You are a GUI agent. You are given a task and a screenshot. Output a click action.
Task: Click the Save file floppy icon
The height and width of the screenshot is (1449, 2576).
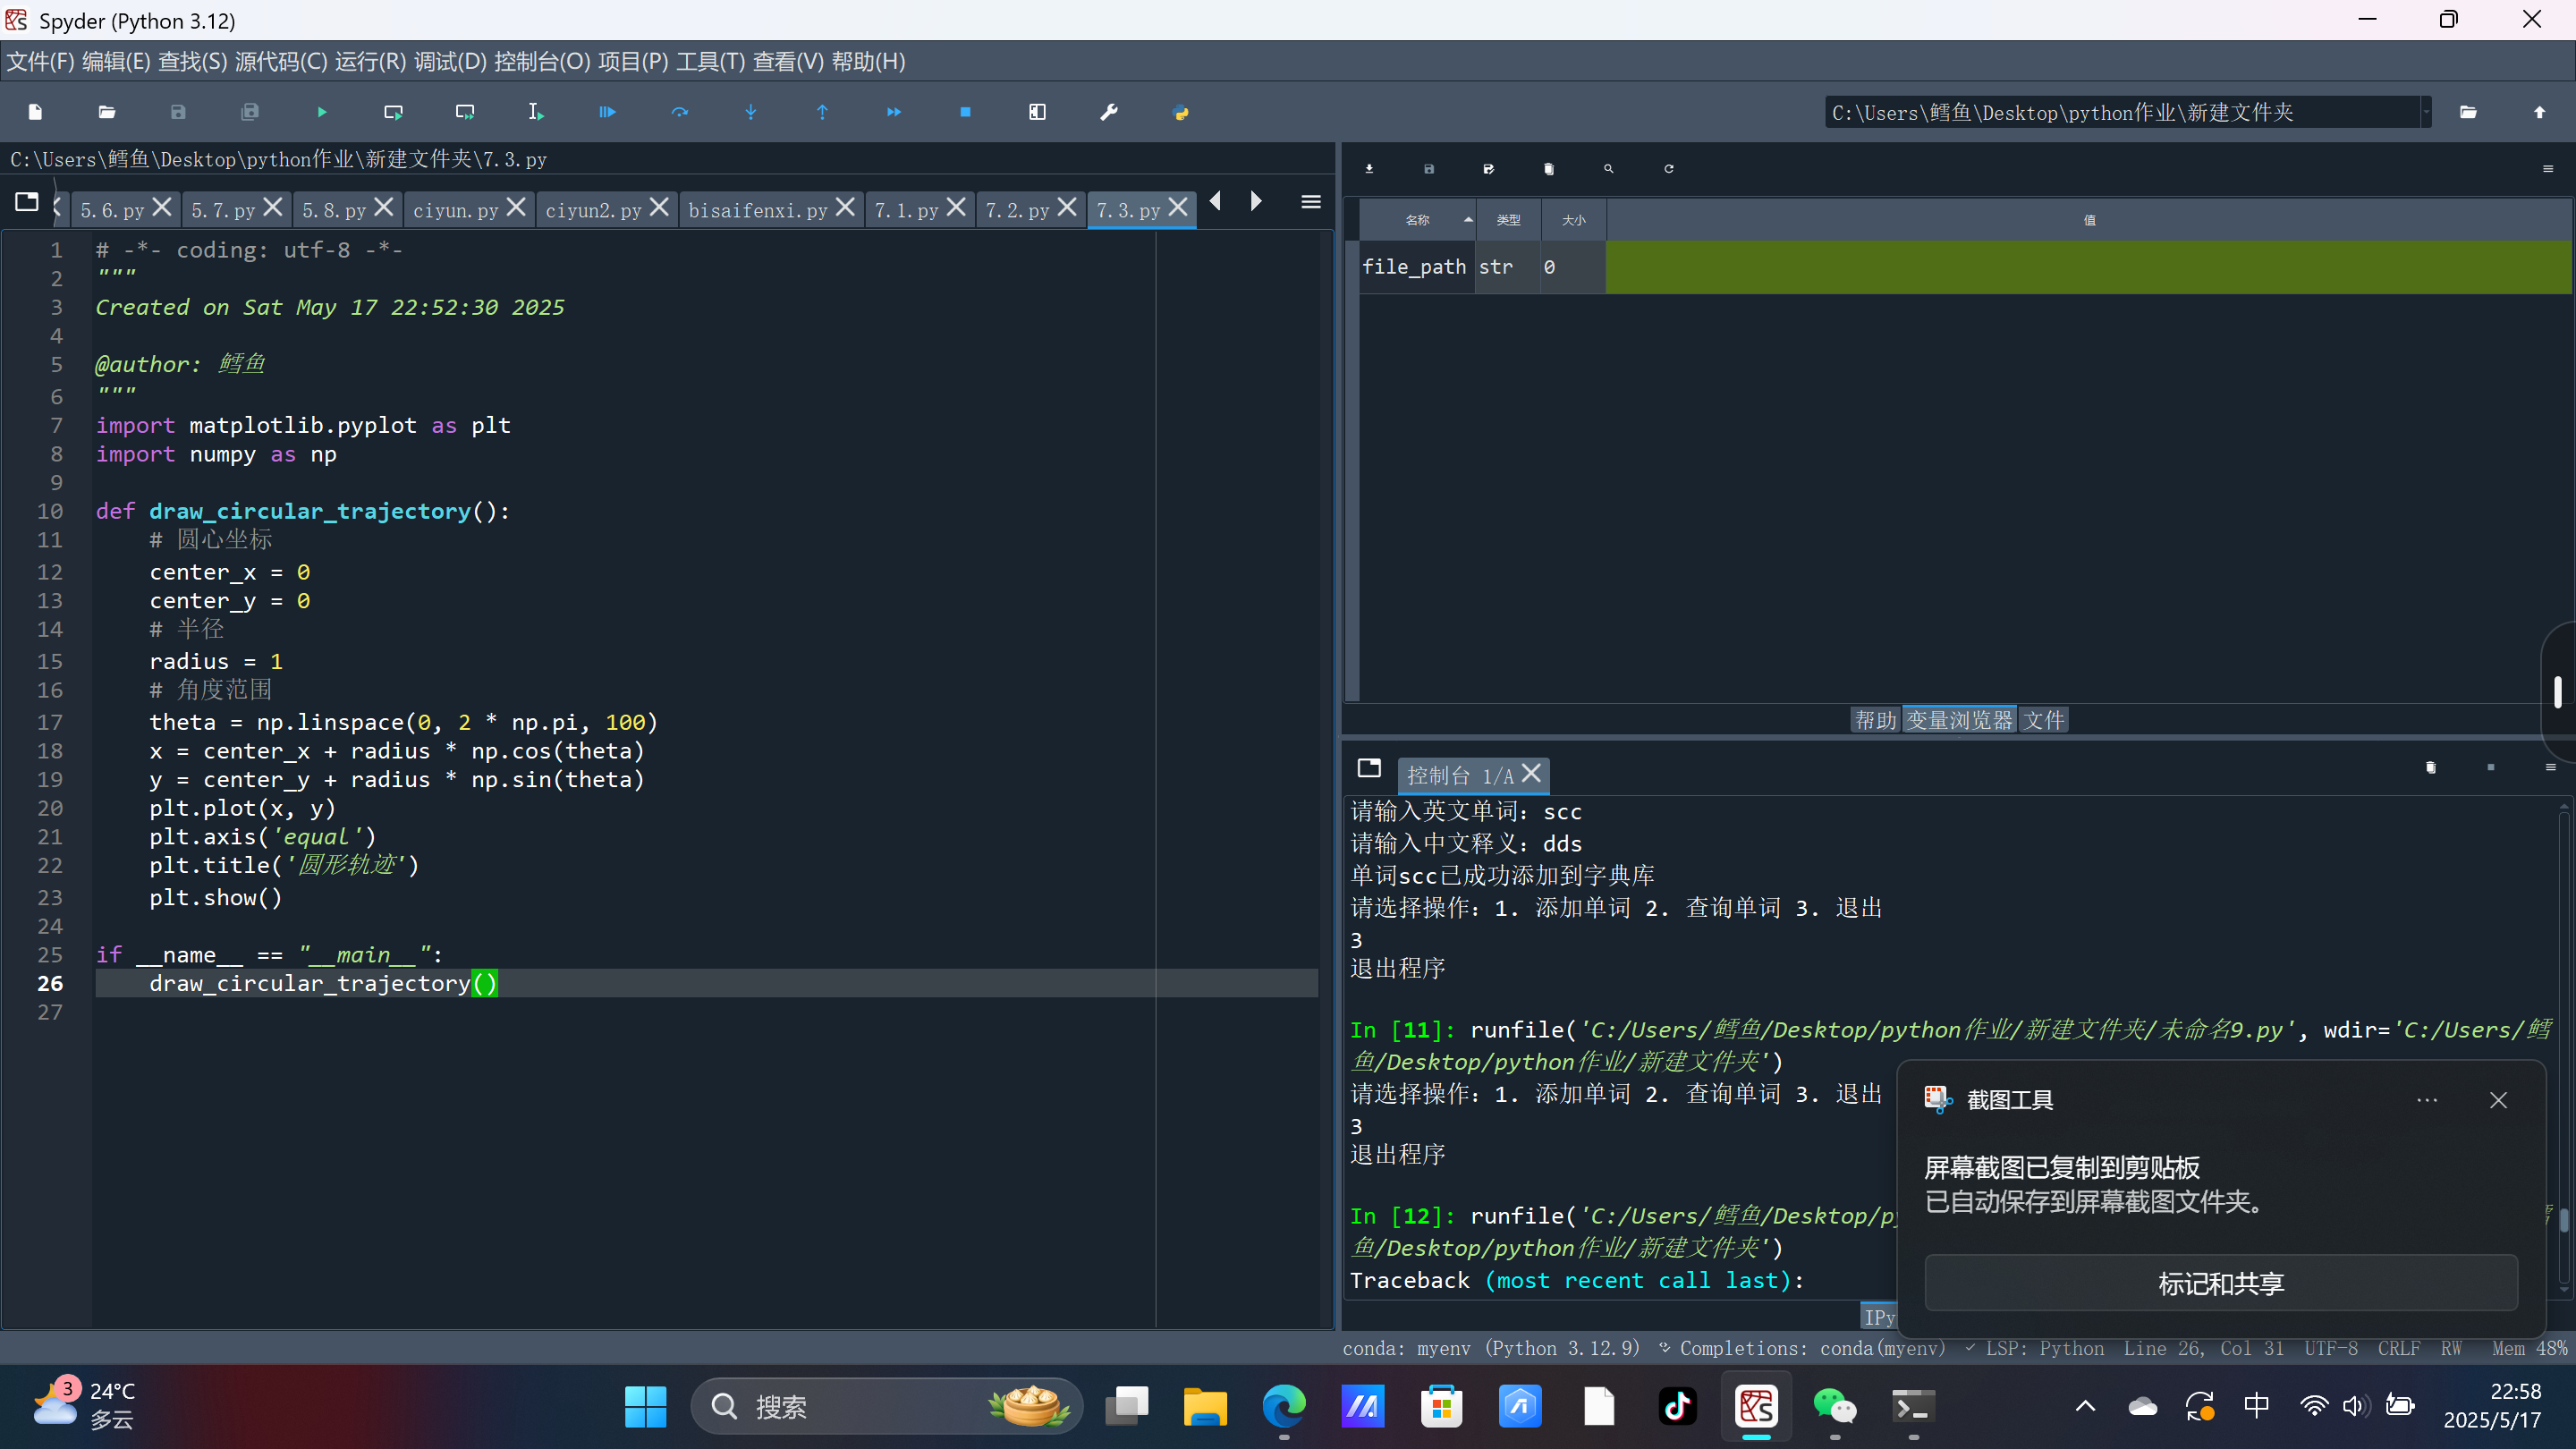point(178,112)
